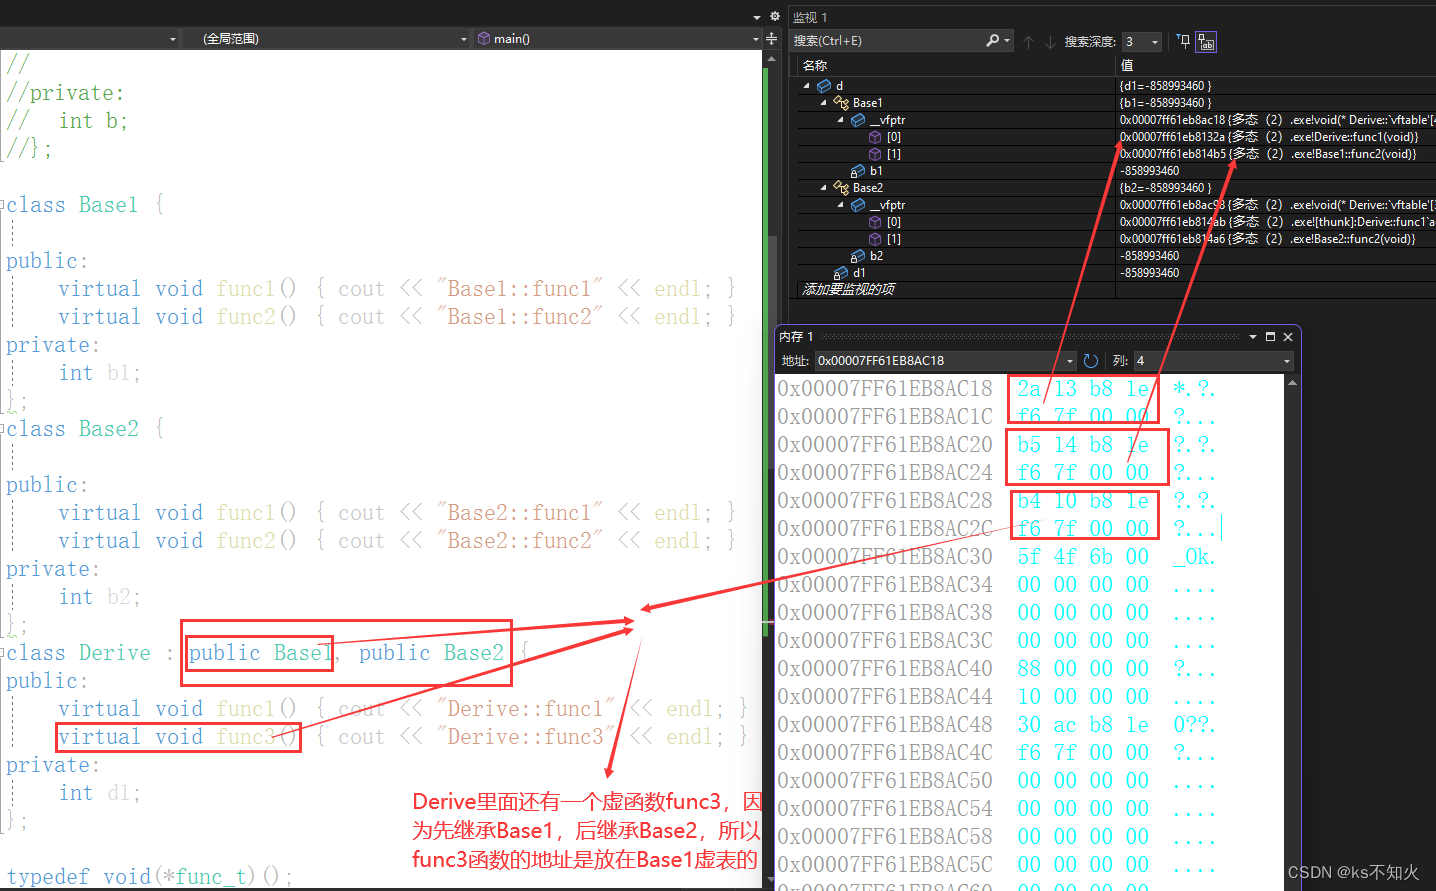Click the locked field icon of b2
This screenshot has width=1436, height=891.
(858, 256)
